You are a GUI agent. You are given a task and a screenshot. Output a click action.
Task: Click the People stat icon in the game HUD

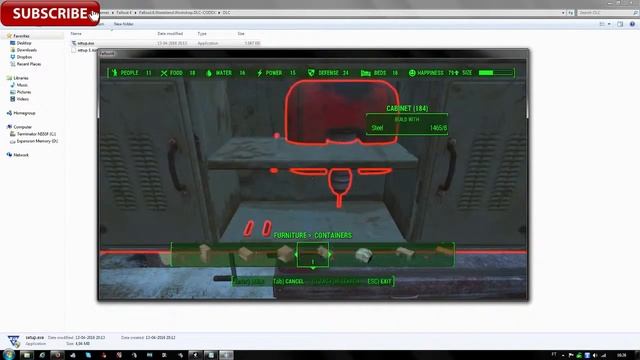click(x=115, y=73)
